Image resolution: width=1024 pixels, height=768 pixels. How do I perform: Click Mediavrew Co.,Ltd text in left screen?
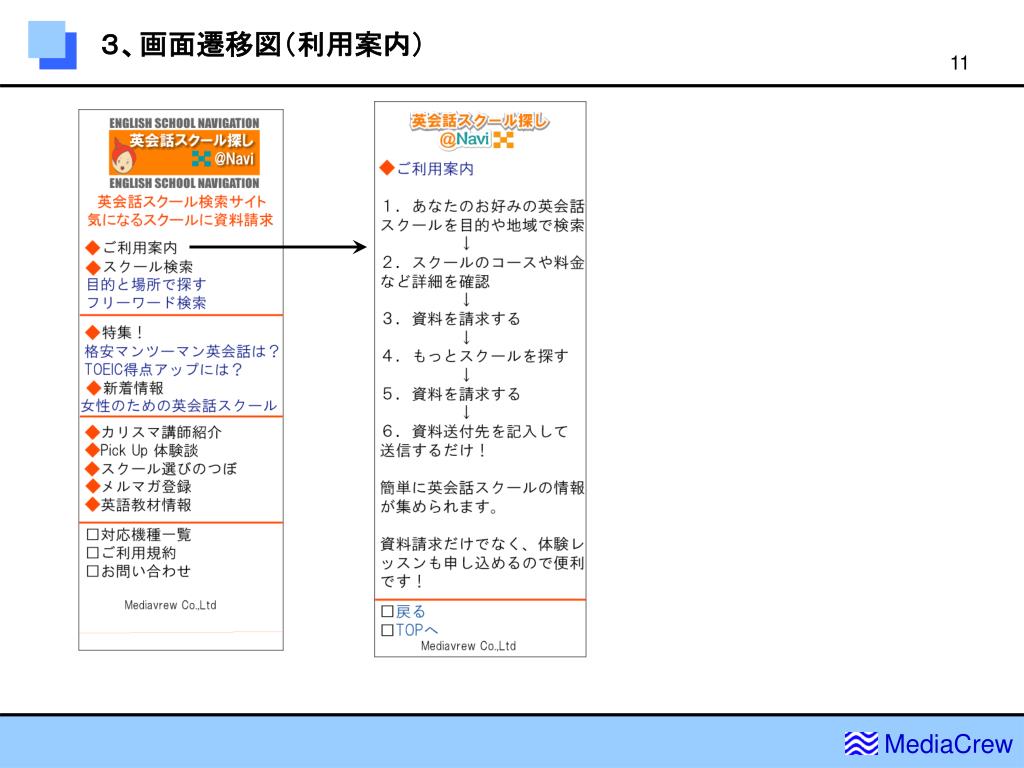pyautogui.click(x=170, y=605)
